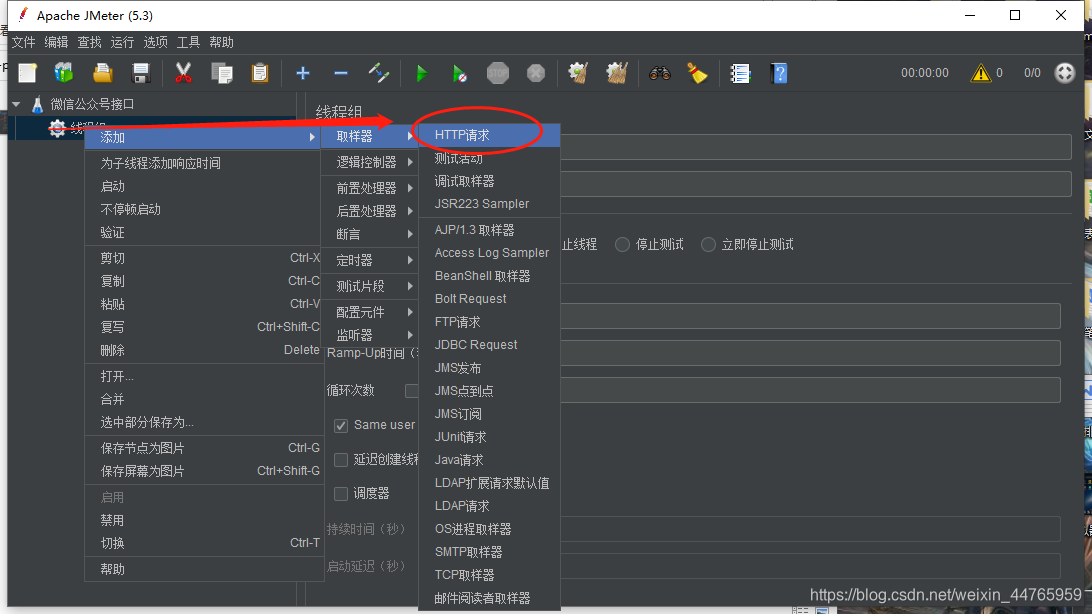Click the New test plan icon
The height and width of the screenshot is (614, 1092).
(27, 73)
